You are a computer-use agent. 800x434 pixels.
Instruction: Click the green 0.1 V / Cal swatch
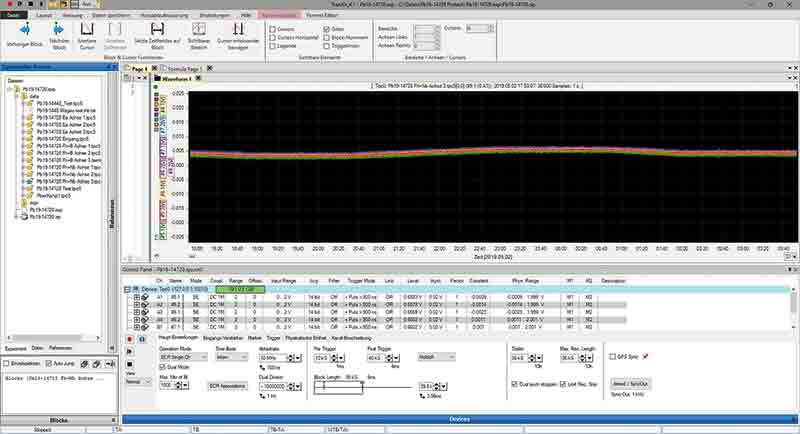(x=240, y=289)
